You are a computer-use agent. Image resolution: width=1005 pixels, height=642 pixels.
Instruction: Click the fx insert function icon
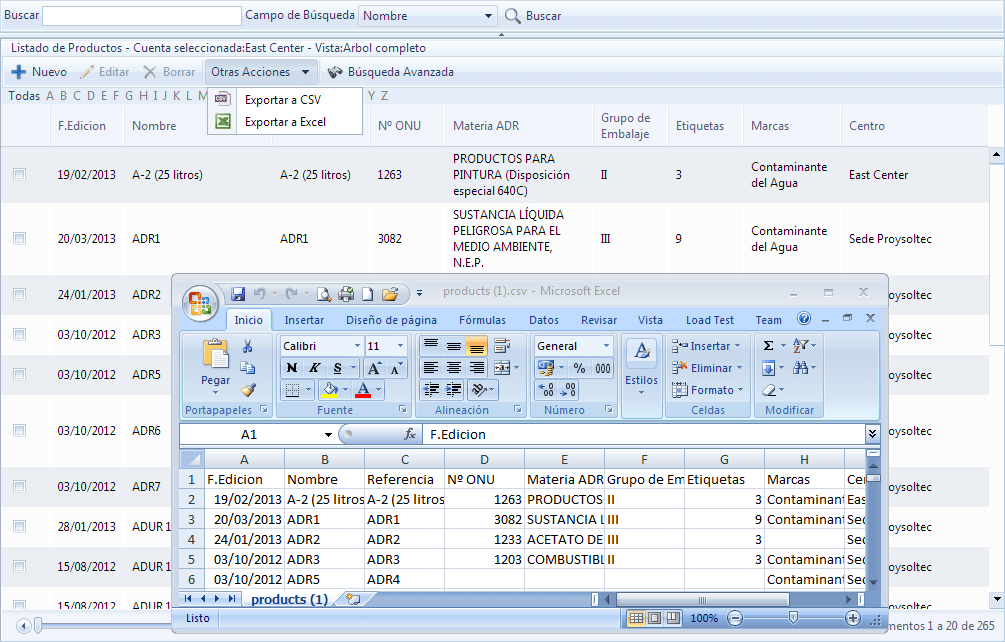pos(410,434)
